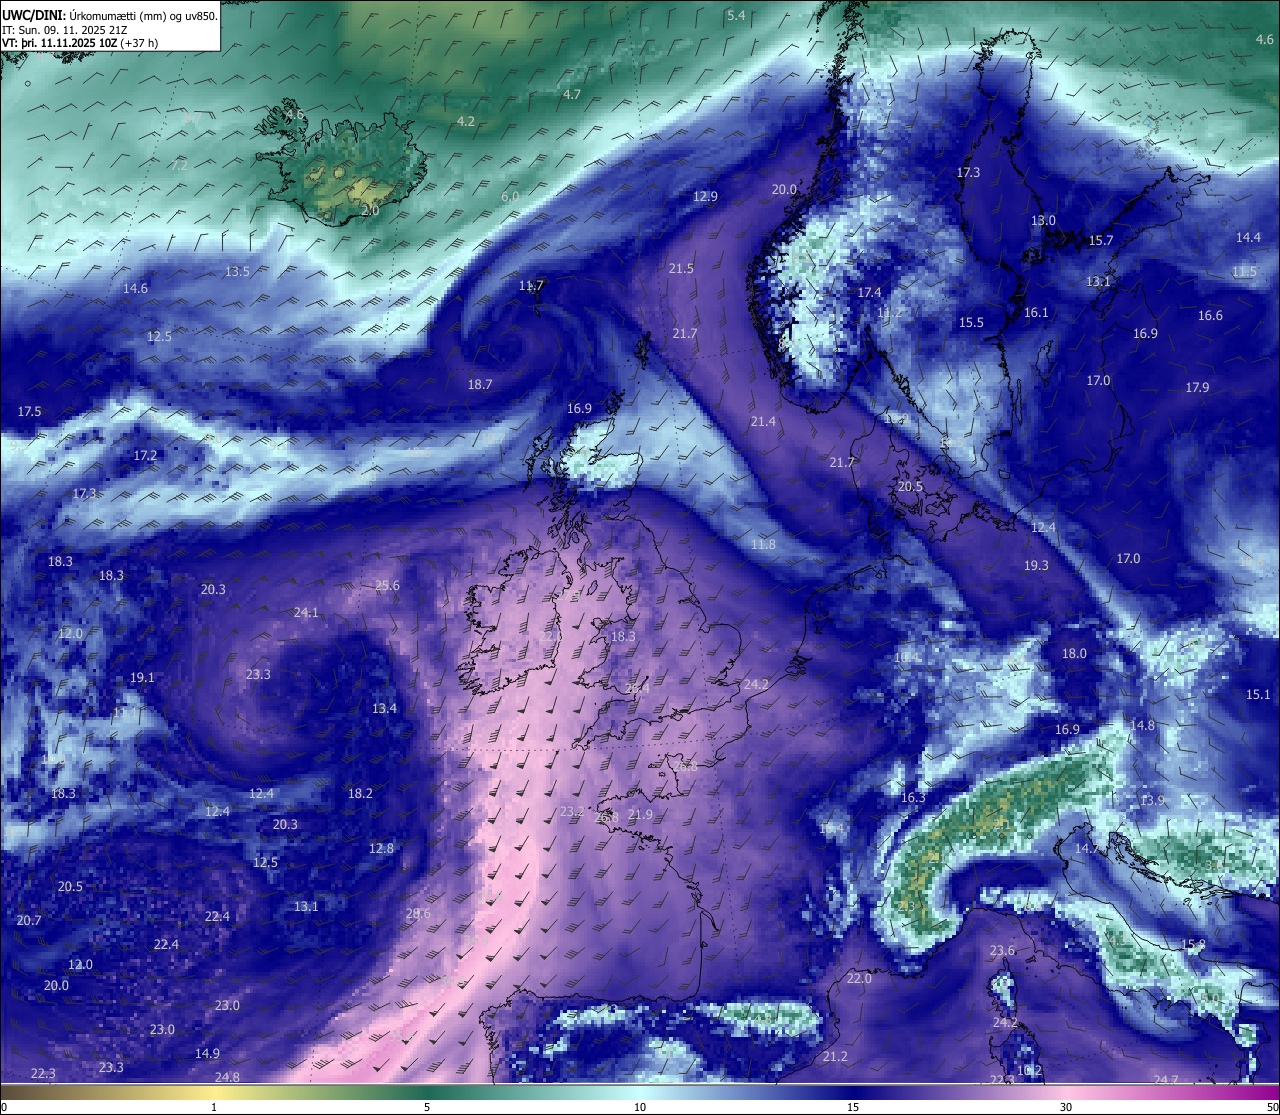Viewport: 1280px width, 1115px height.
Task: Click the 14.7 value label
Action: pos(1086,848)
